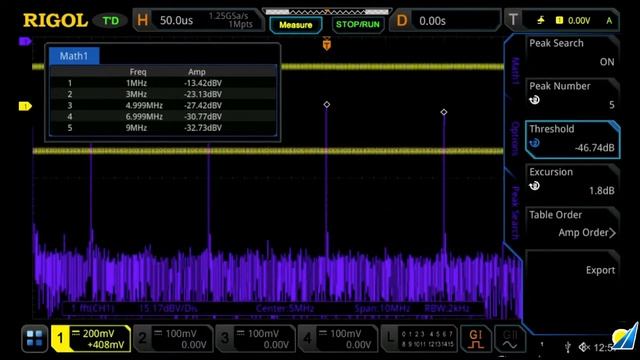Enable channel 4 100mV button

(338, 339)
